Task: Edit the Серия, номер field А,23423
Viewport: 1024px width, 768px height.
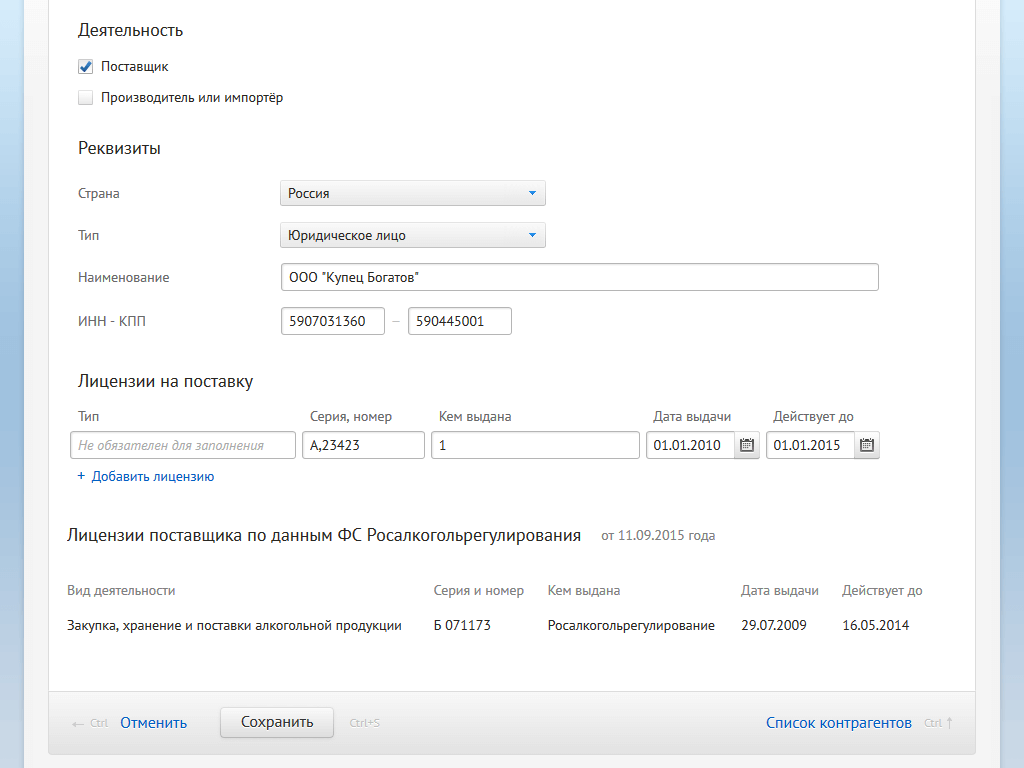Action: (363, 445)
